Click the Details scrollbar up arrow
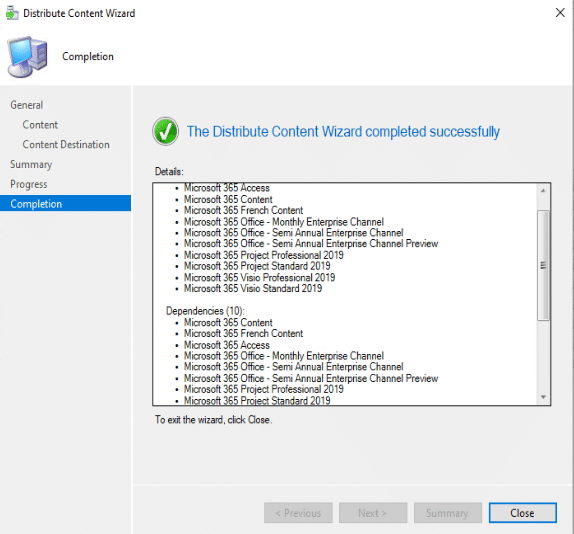This screenshot has height=534, width=574. (543, 190)
